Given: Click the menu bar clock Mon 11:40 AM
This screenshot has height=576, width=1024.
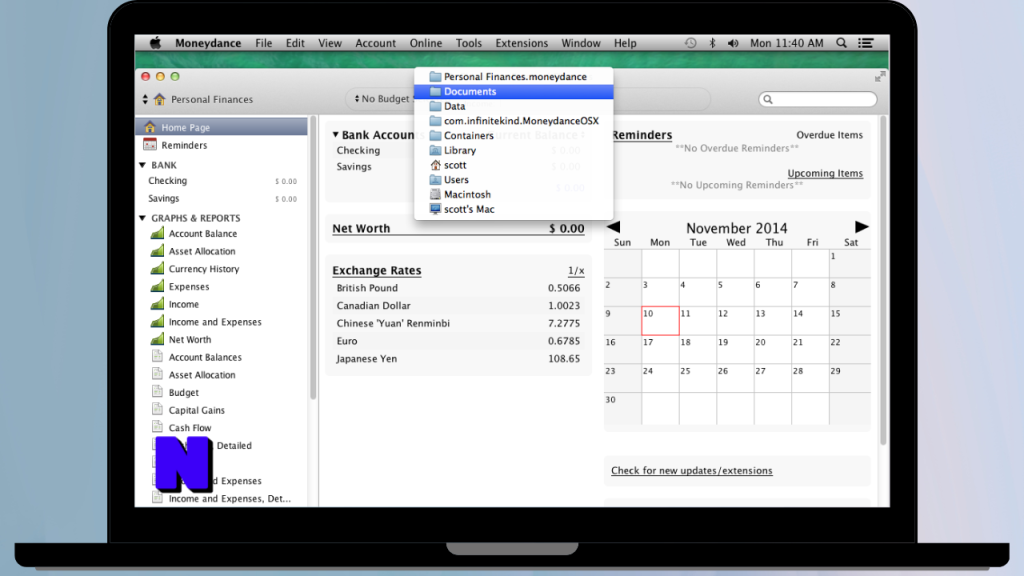Looking at the screenshot, I should pyautogui.click(x=786, y=43).
